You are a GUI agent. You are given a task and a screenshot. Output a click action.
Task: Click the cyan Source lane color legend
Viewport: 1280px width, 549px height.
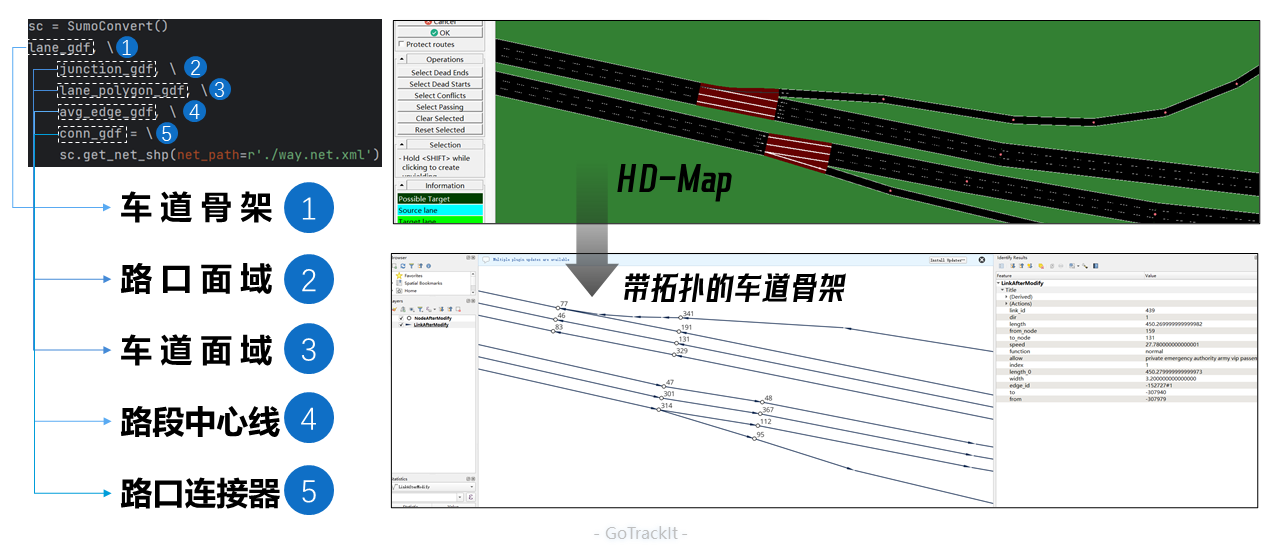pos(440,210)
